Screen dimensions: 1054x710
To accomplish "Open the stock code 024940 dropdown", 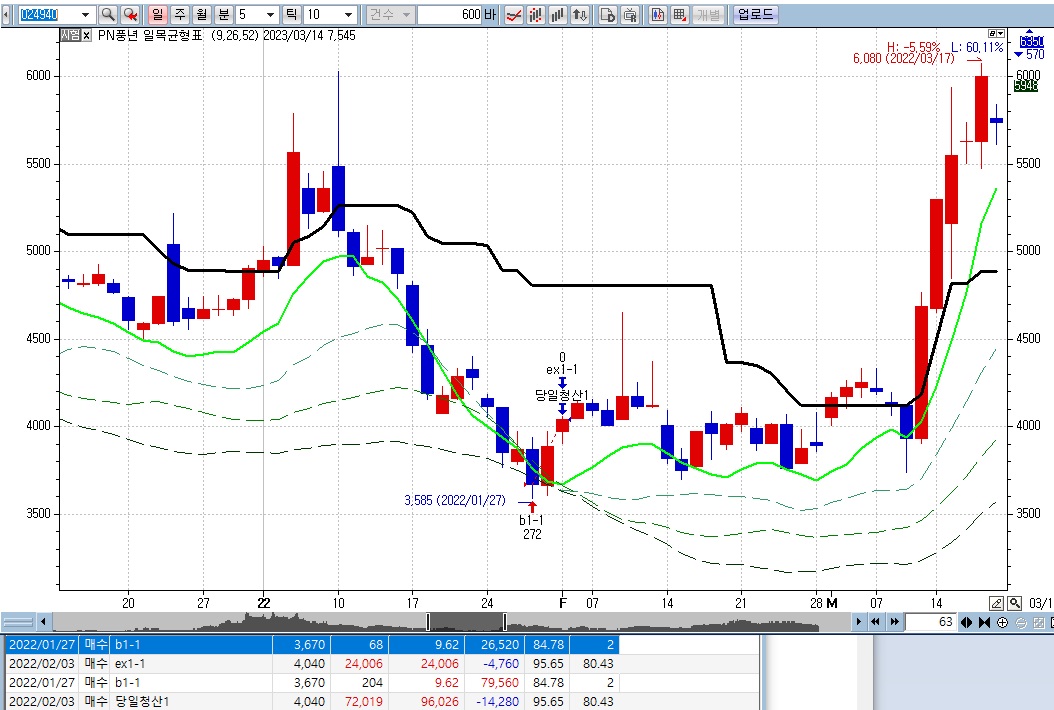I will (84, 15).
